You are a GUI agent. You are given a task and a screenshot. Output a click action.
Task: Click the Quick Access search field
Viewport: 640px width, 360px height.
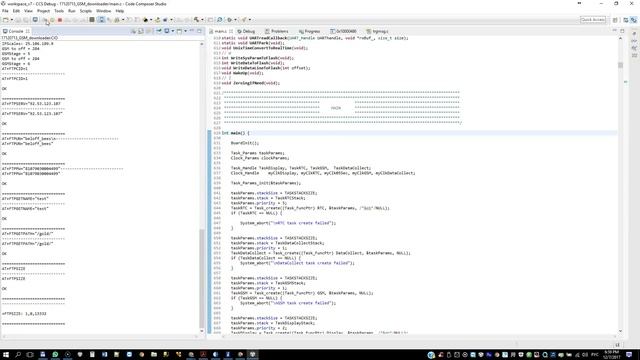click(x=593, y=20)
